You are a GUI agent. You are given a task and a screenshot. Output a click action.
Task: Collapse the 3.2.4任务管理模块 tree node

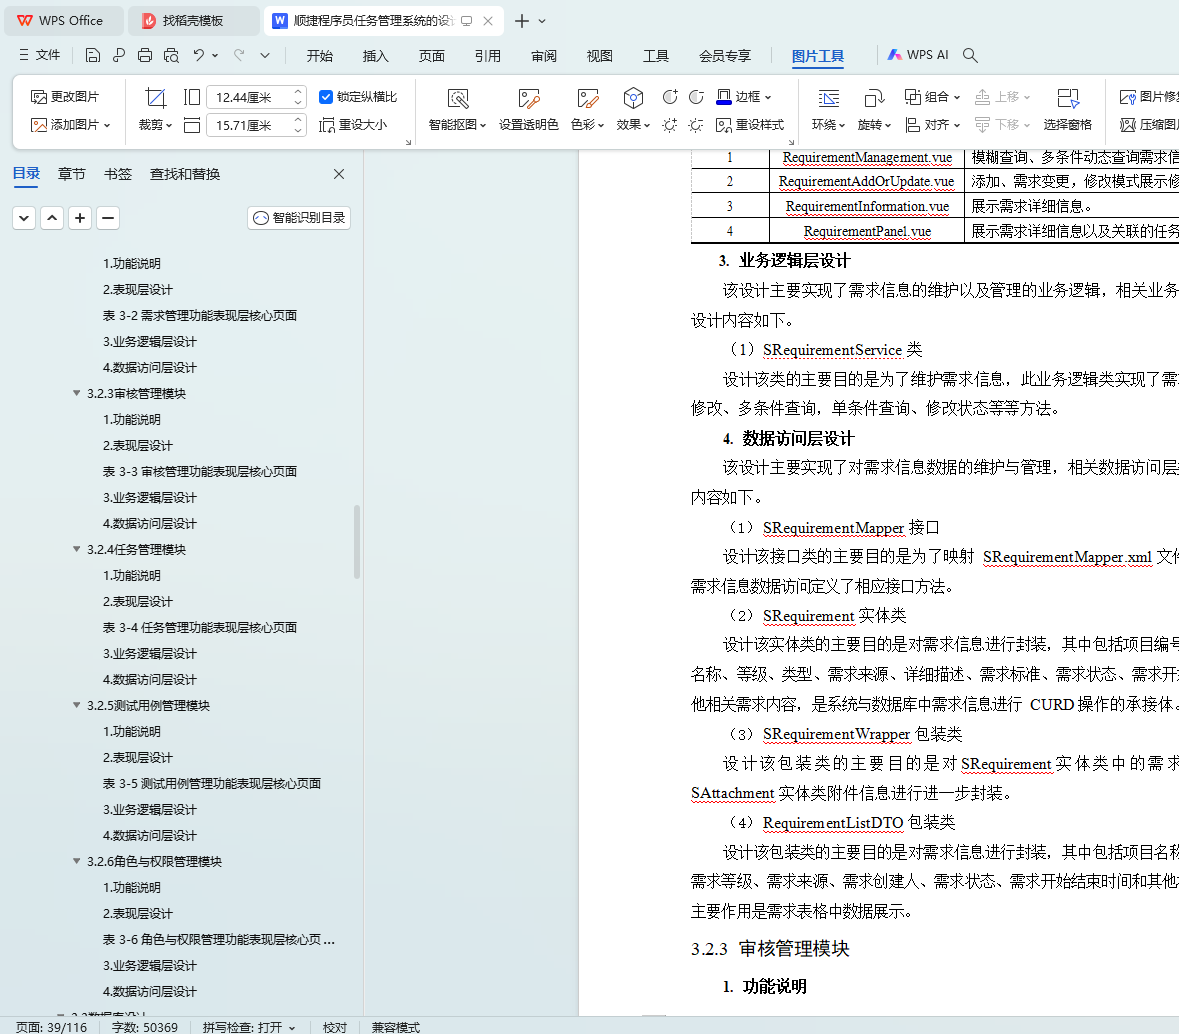pos(76,549)
